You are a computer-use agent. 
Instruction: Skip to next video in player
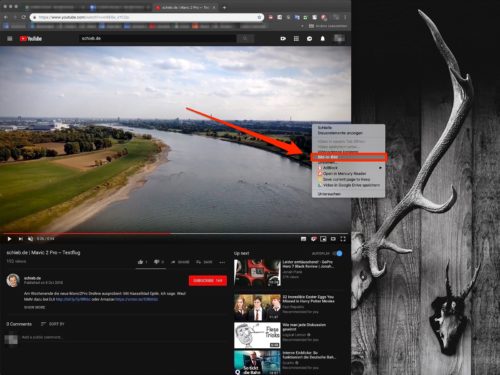tap(20, 239)
